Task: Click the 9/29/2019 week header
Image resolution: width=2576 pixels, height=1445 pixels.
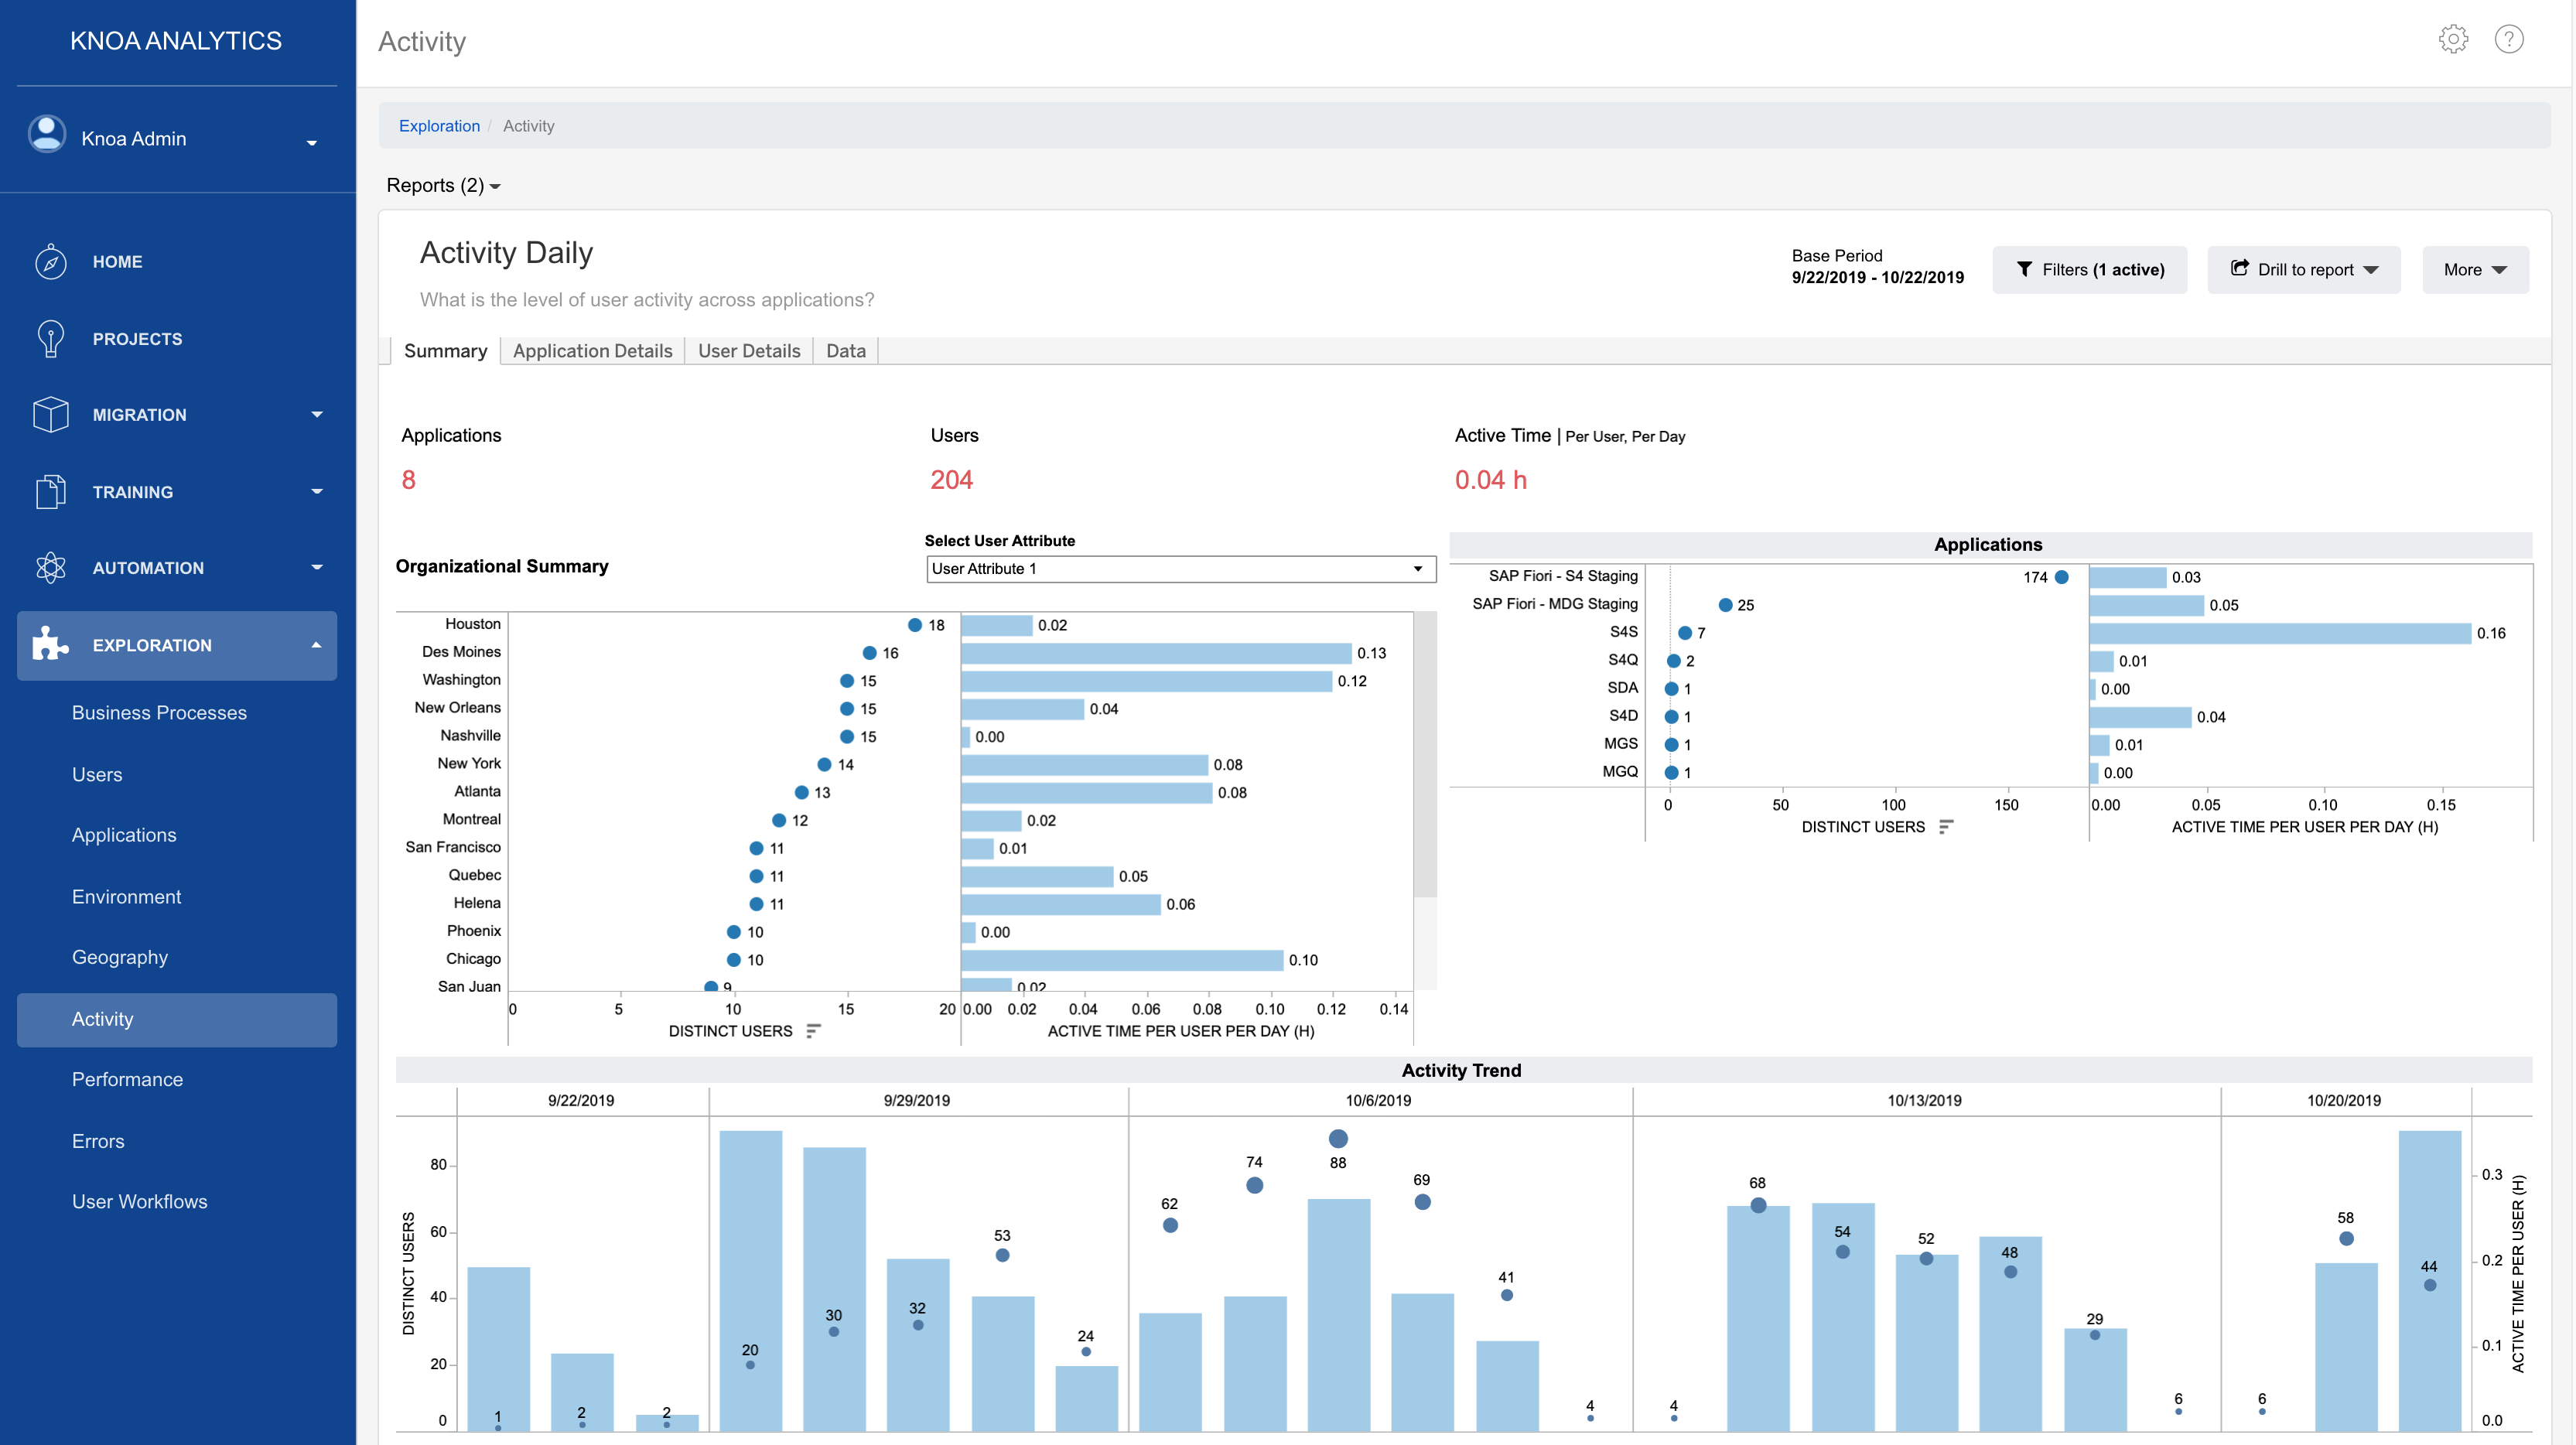Action: 916,1100
